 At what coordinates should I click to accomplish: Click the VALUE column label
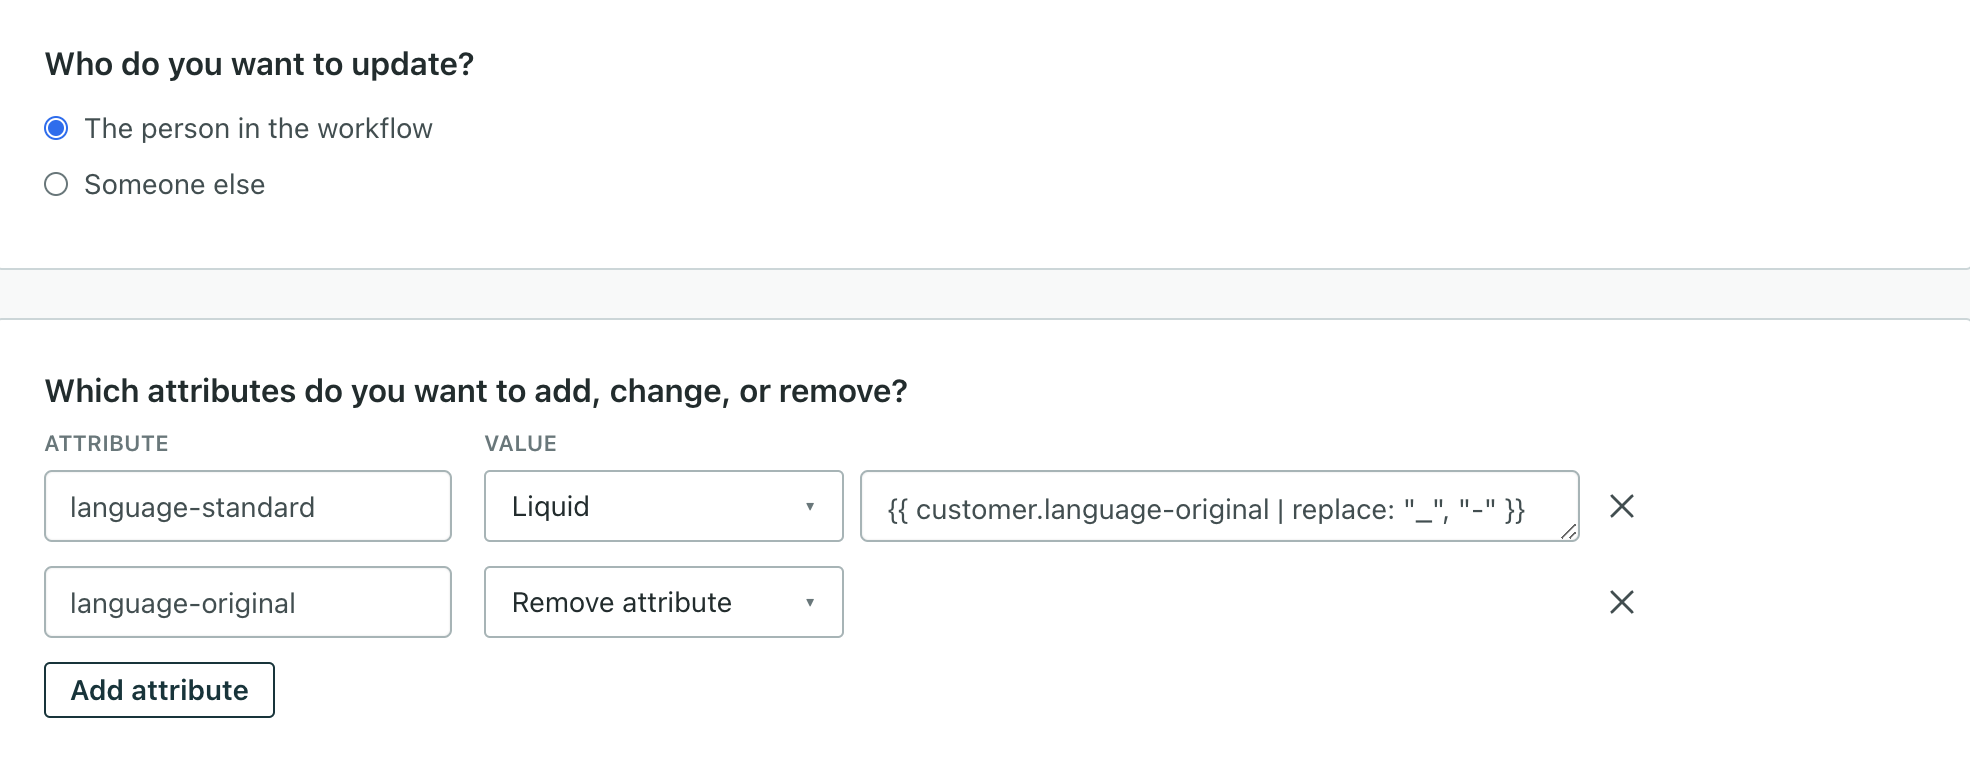click(x=520, y=443)
